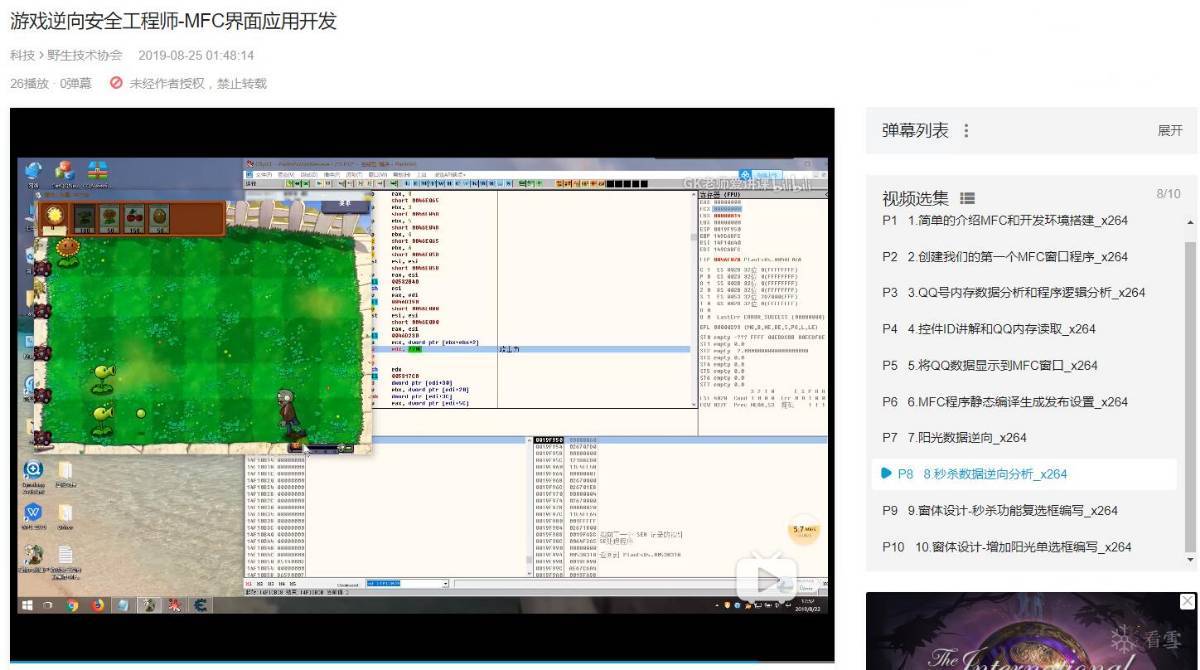Click the video selection list scrollbar thumb
The width and height of the screenshot is (1200, 670).
pyautogui.click(x=1190, y=396)
